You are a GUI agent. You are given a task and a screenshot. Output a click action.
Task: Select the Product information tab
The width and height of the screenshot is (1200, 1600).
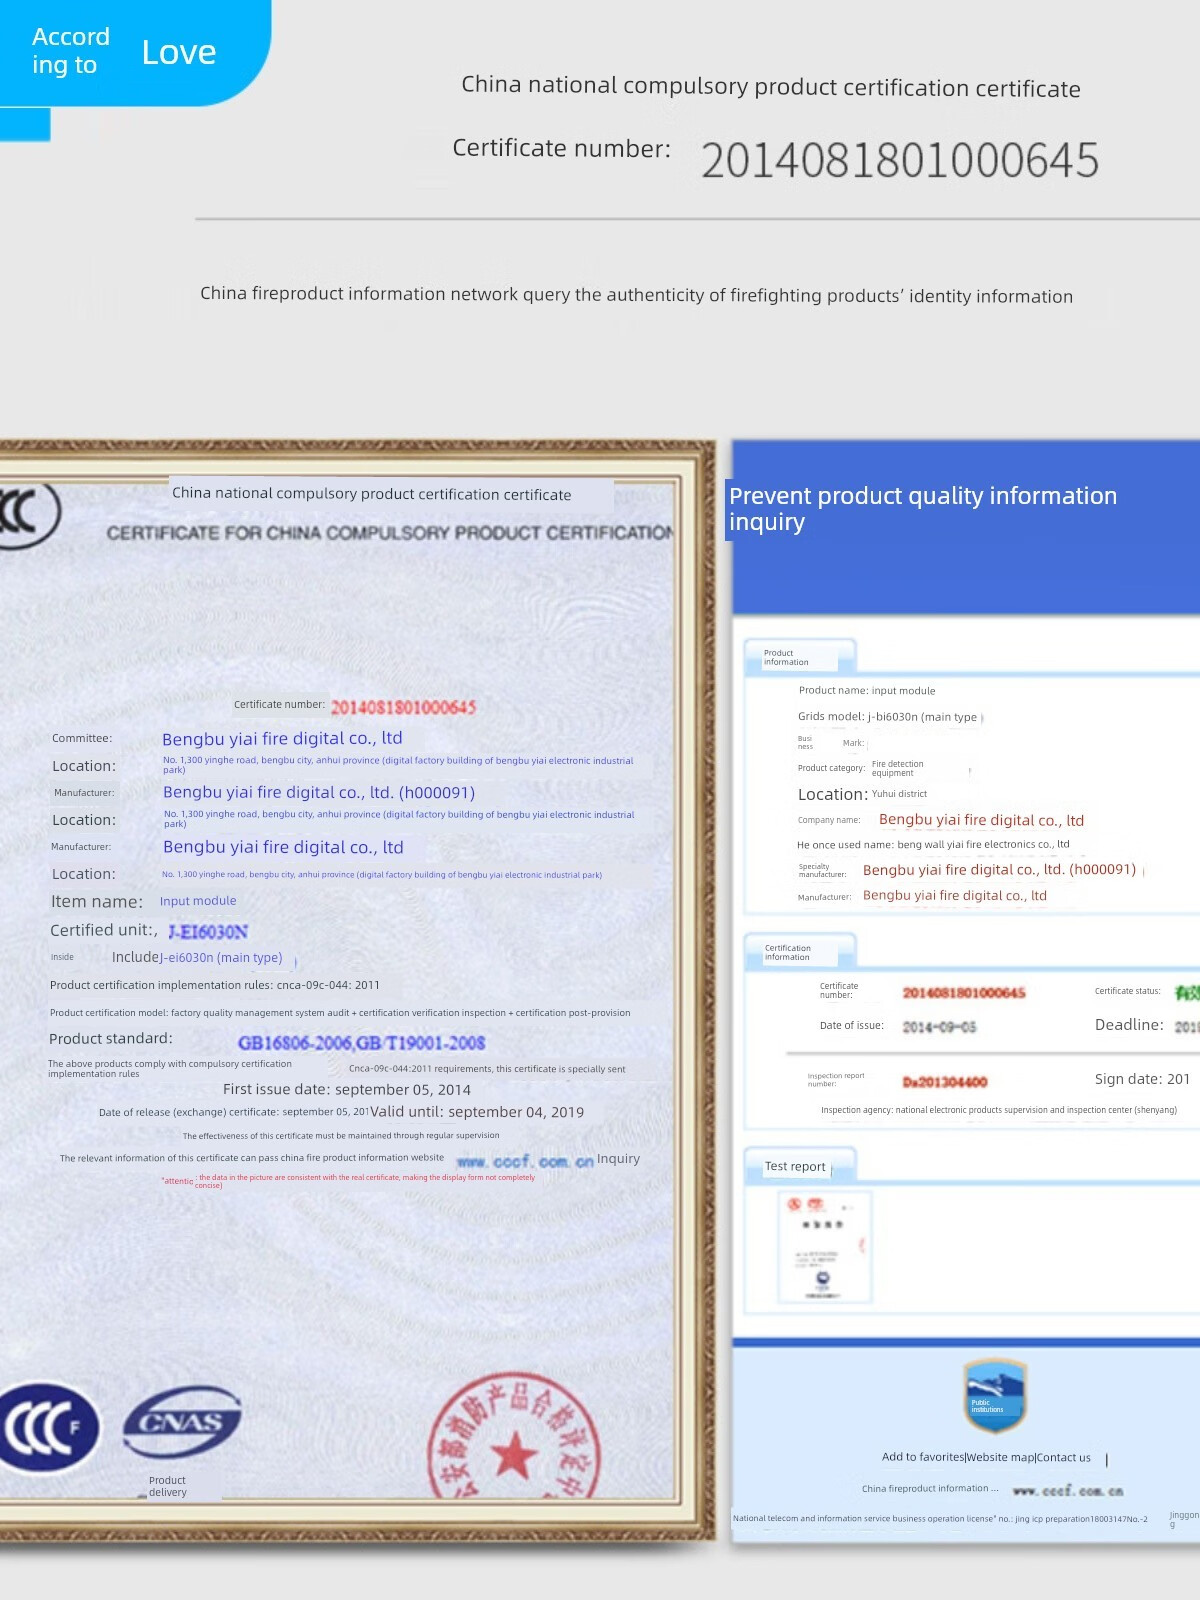(799, 657)
